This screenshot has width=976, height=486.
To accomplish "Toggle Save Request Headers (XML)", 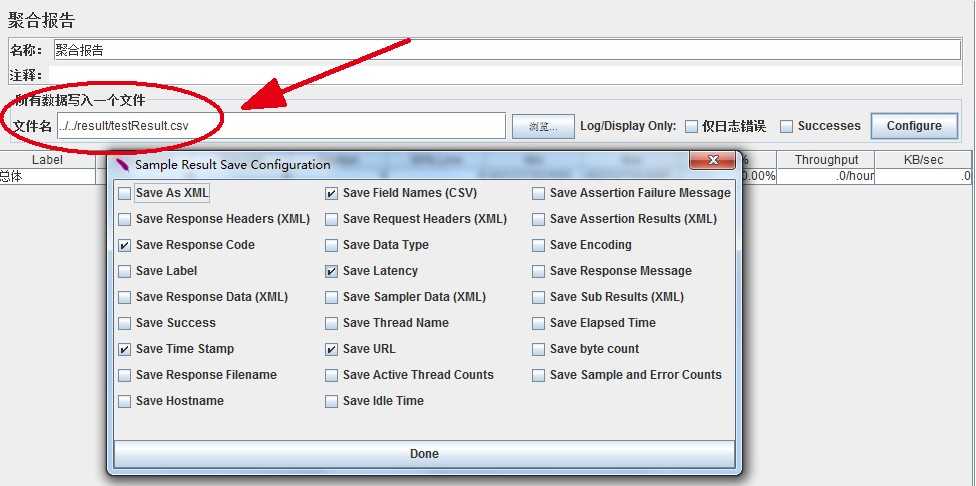I will click(x=332, y=220).
